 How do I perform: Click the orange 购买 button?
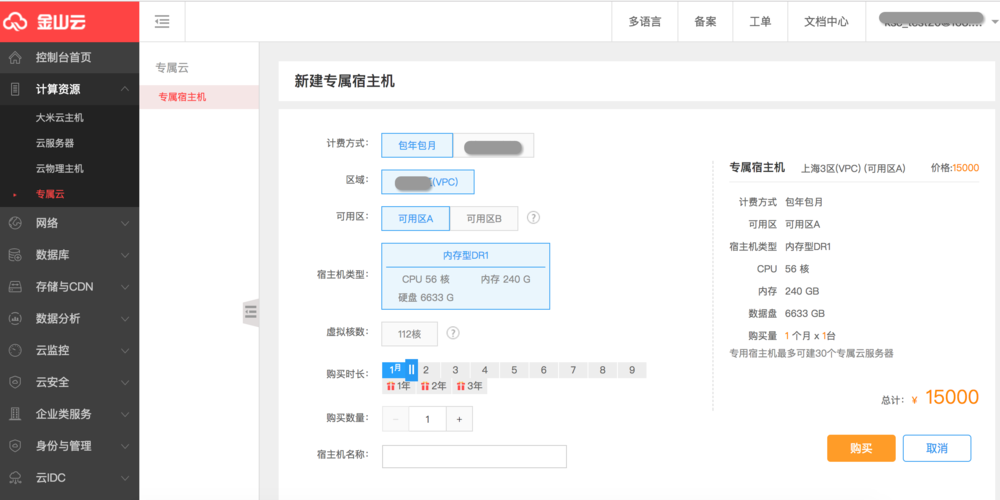pos(861,448)
